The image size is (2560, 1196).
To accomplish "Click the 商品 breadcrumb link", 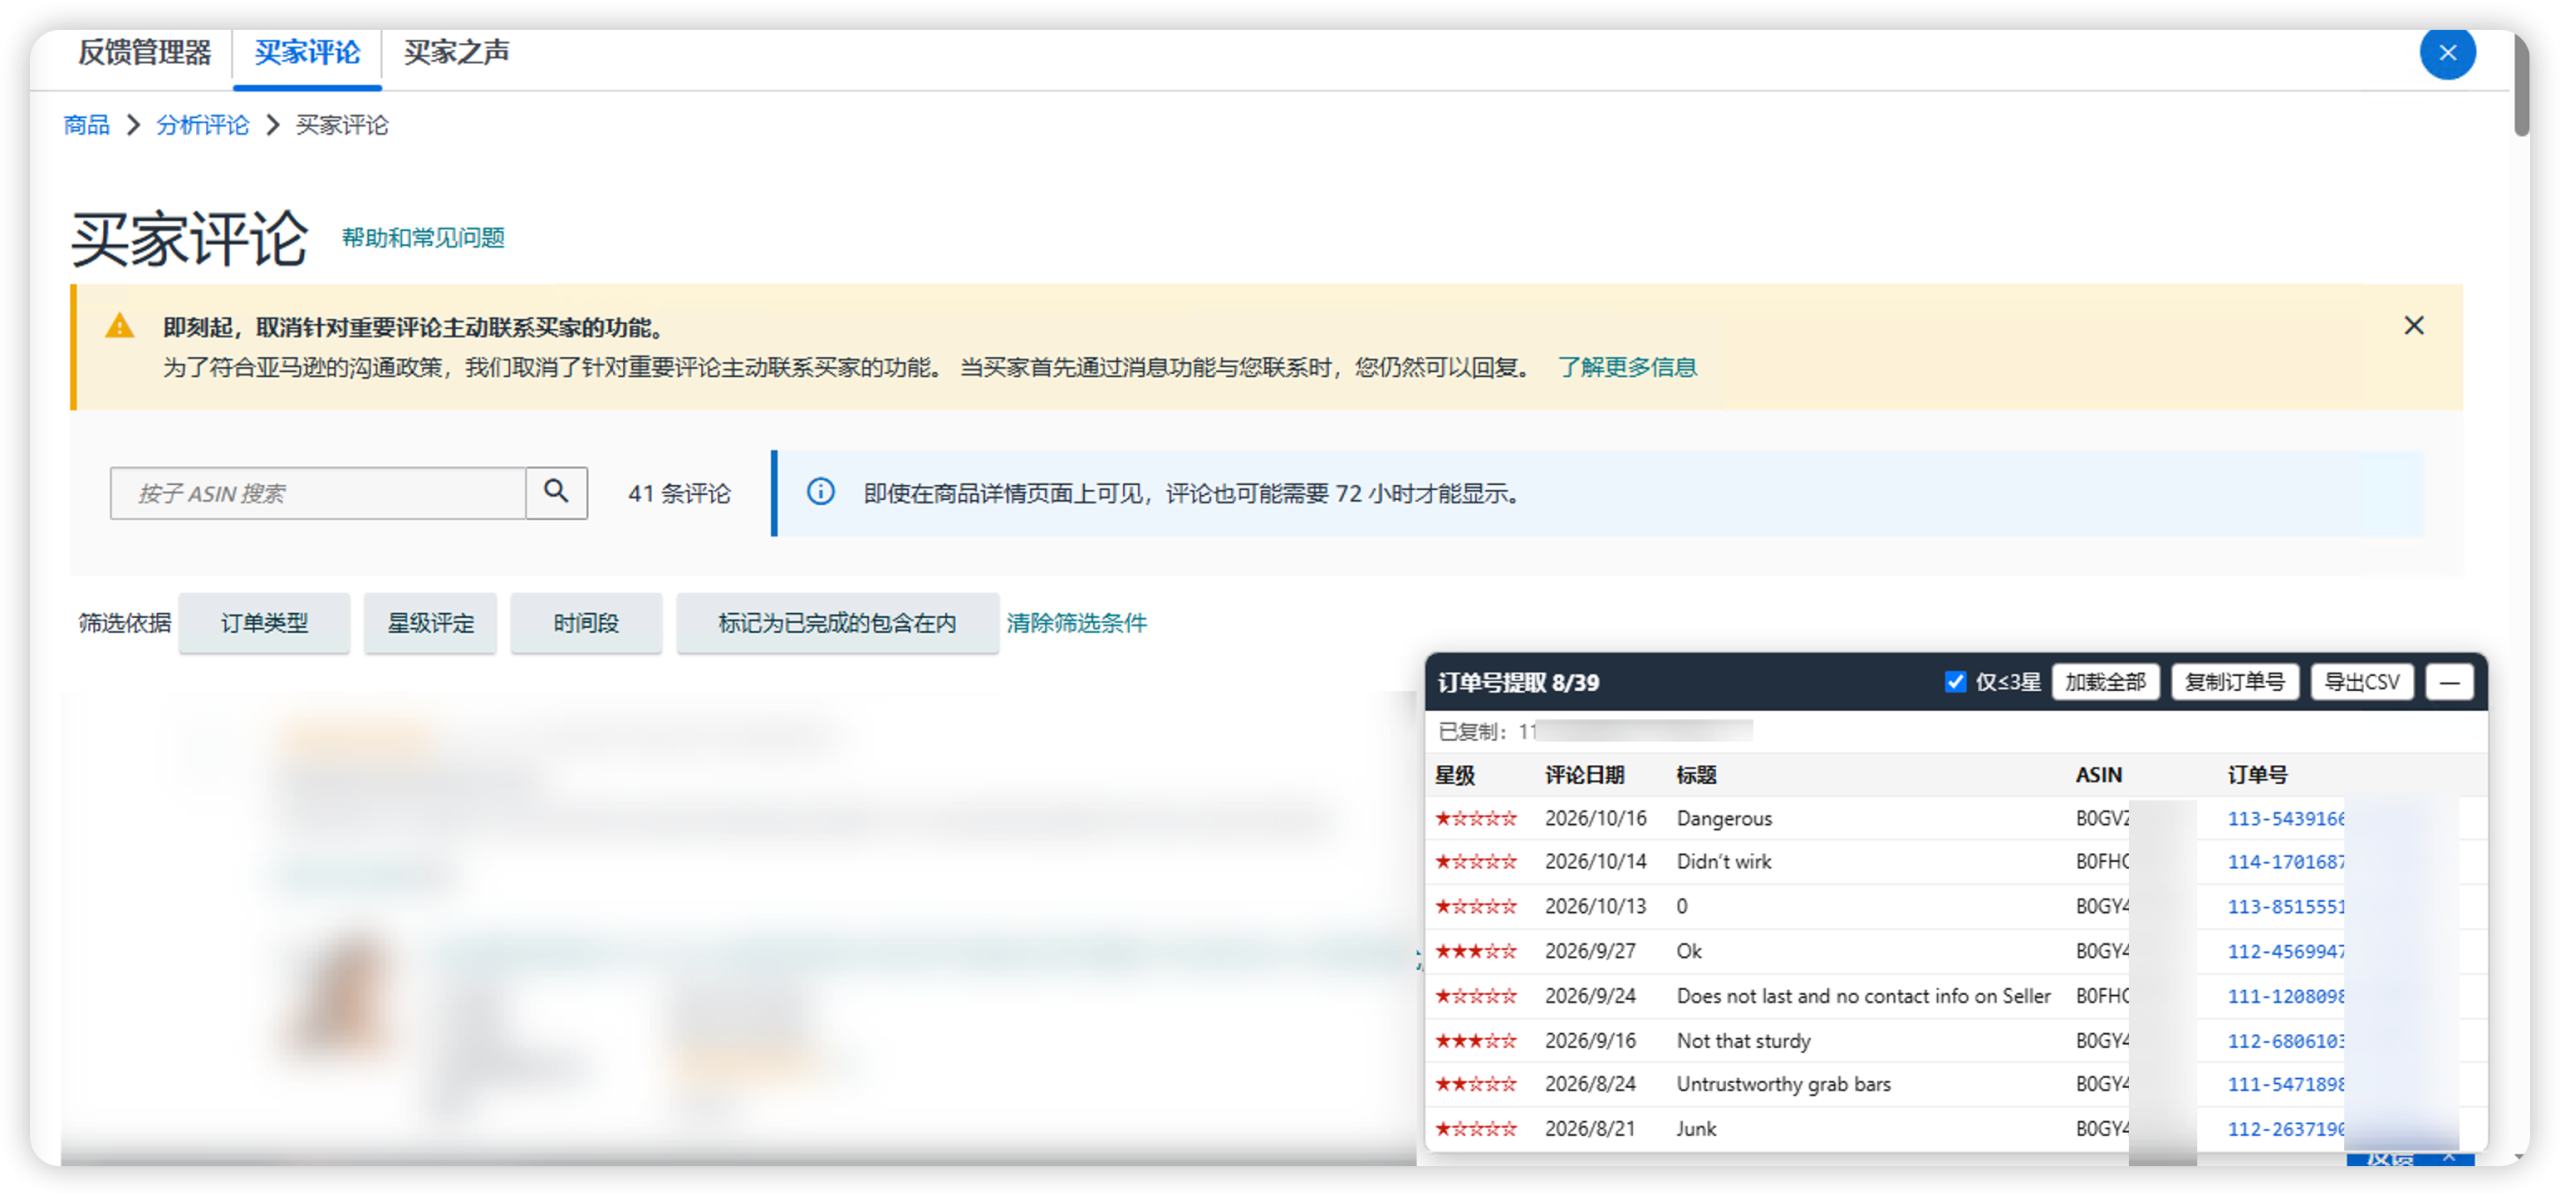I will pyautogui.click(x=86, y=125).
